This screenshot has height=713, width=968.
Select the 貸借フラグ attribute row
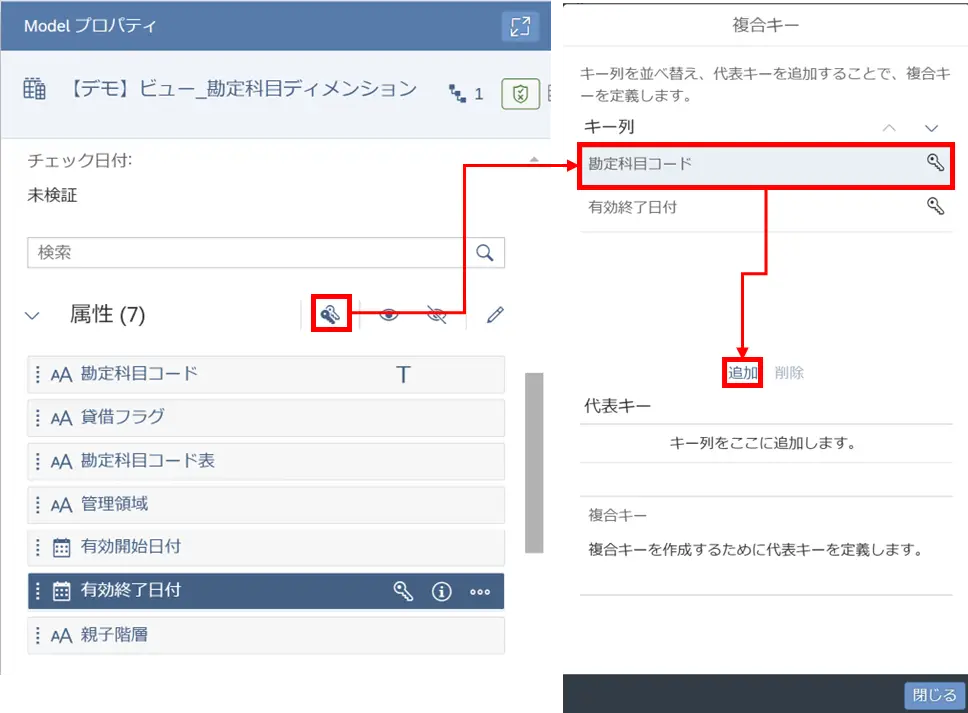266,417
